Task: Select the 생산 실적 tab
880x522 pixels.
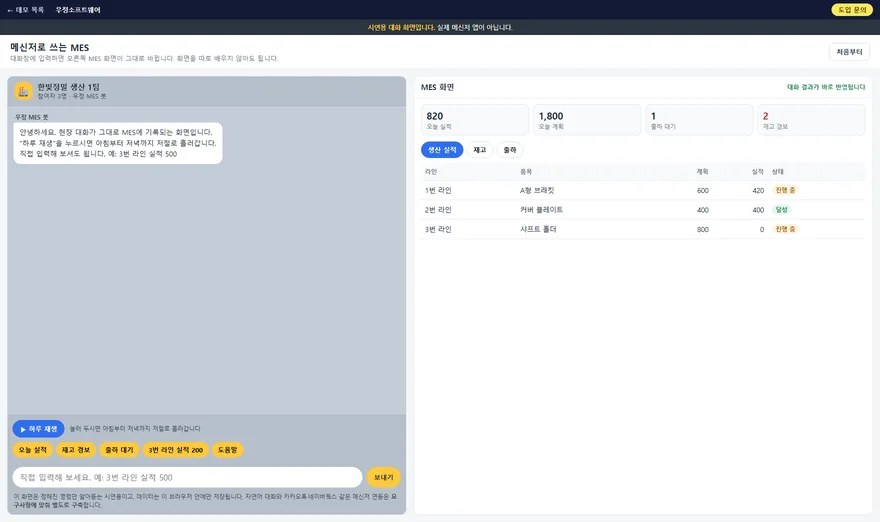Action: tap(442, 150)
